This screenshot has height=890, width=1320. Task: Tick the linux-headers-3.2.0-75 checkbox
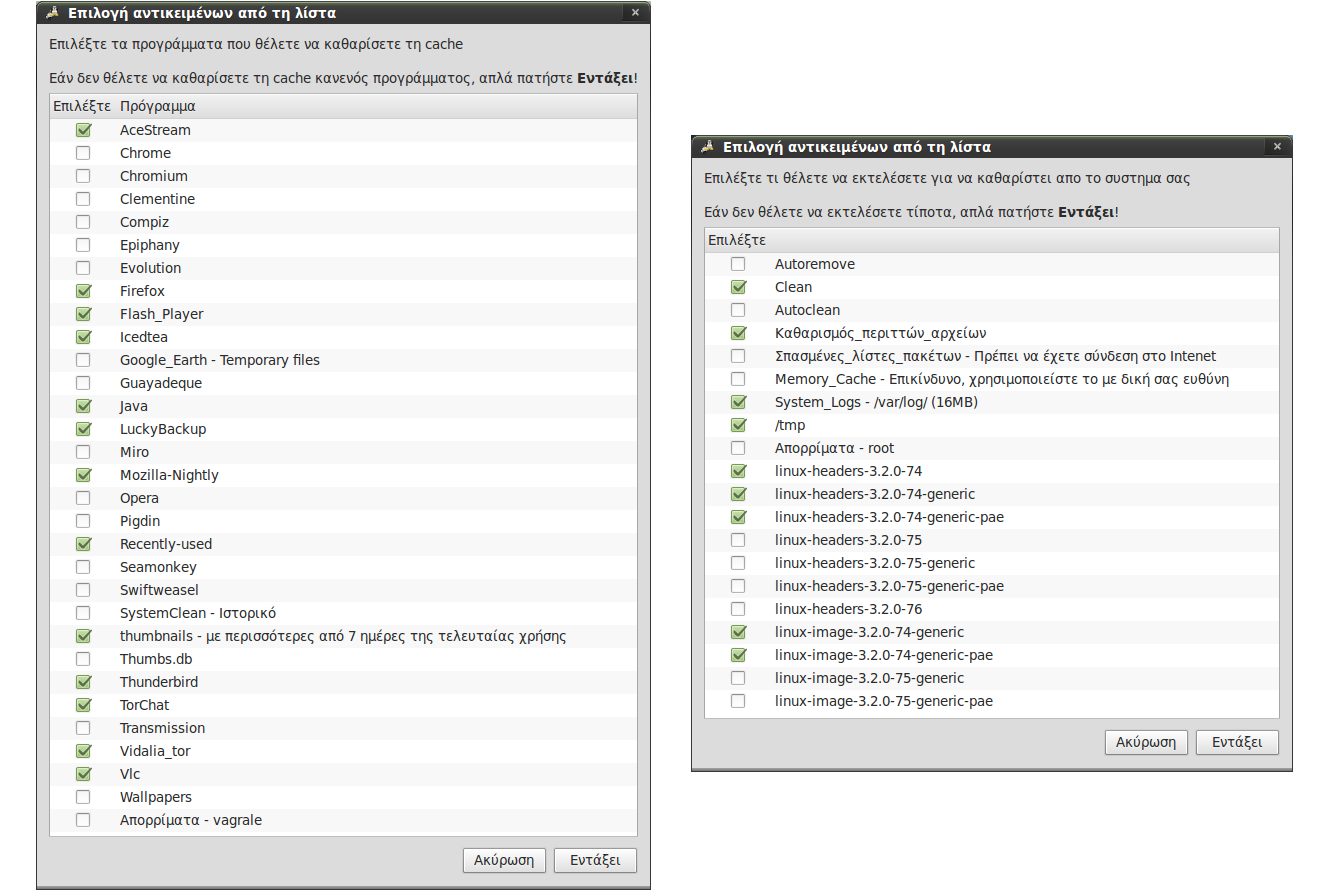pos(738,540)
